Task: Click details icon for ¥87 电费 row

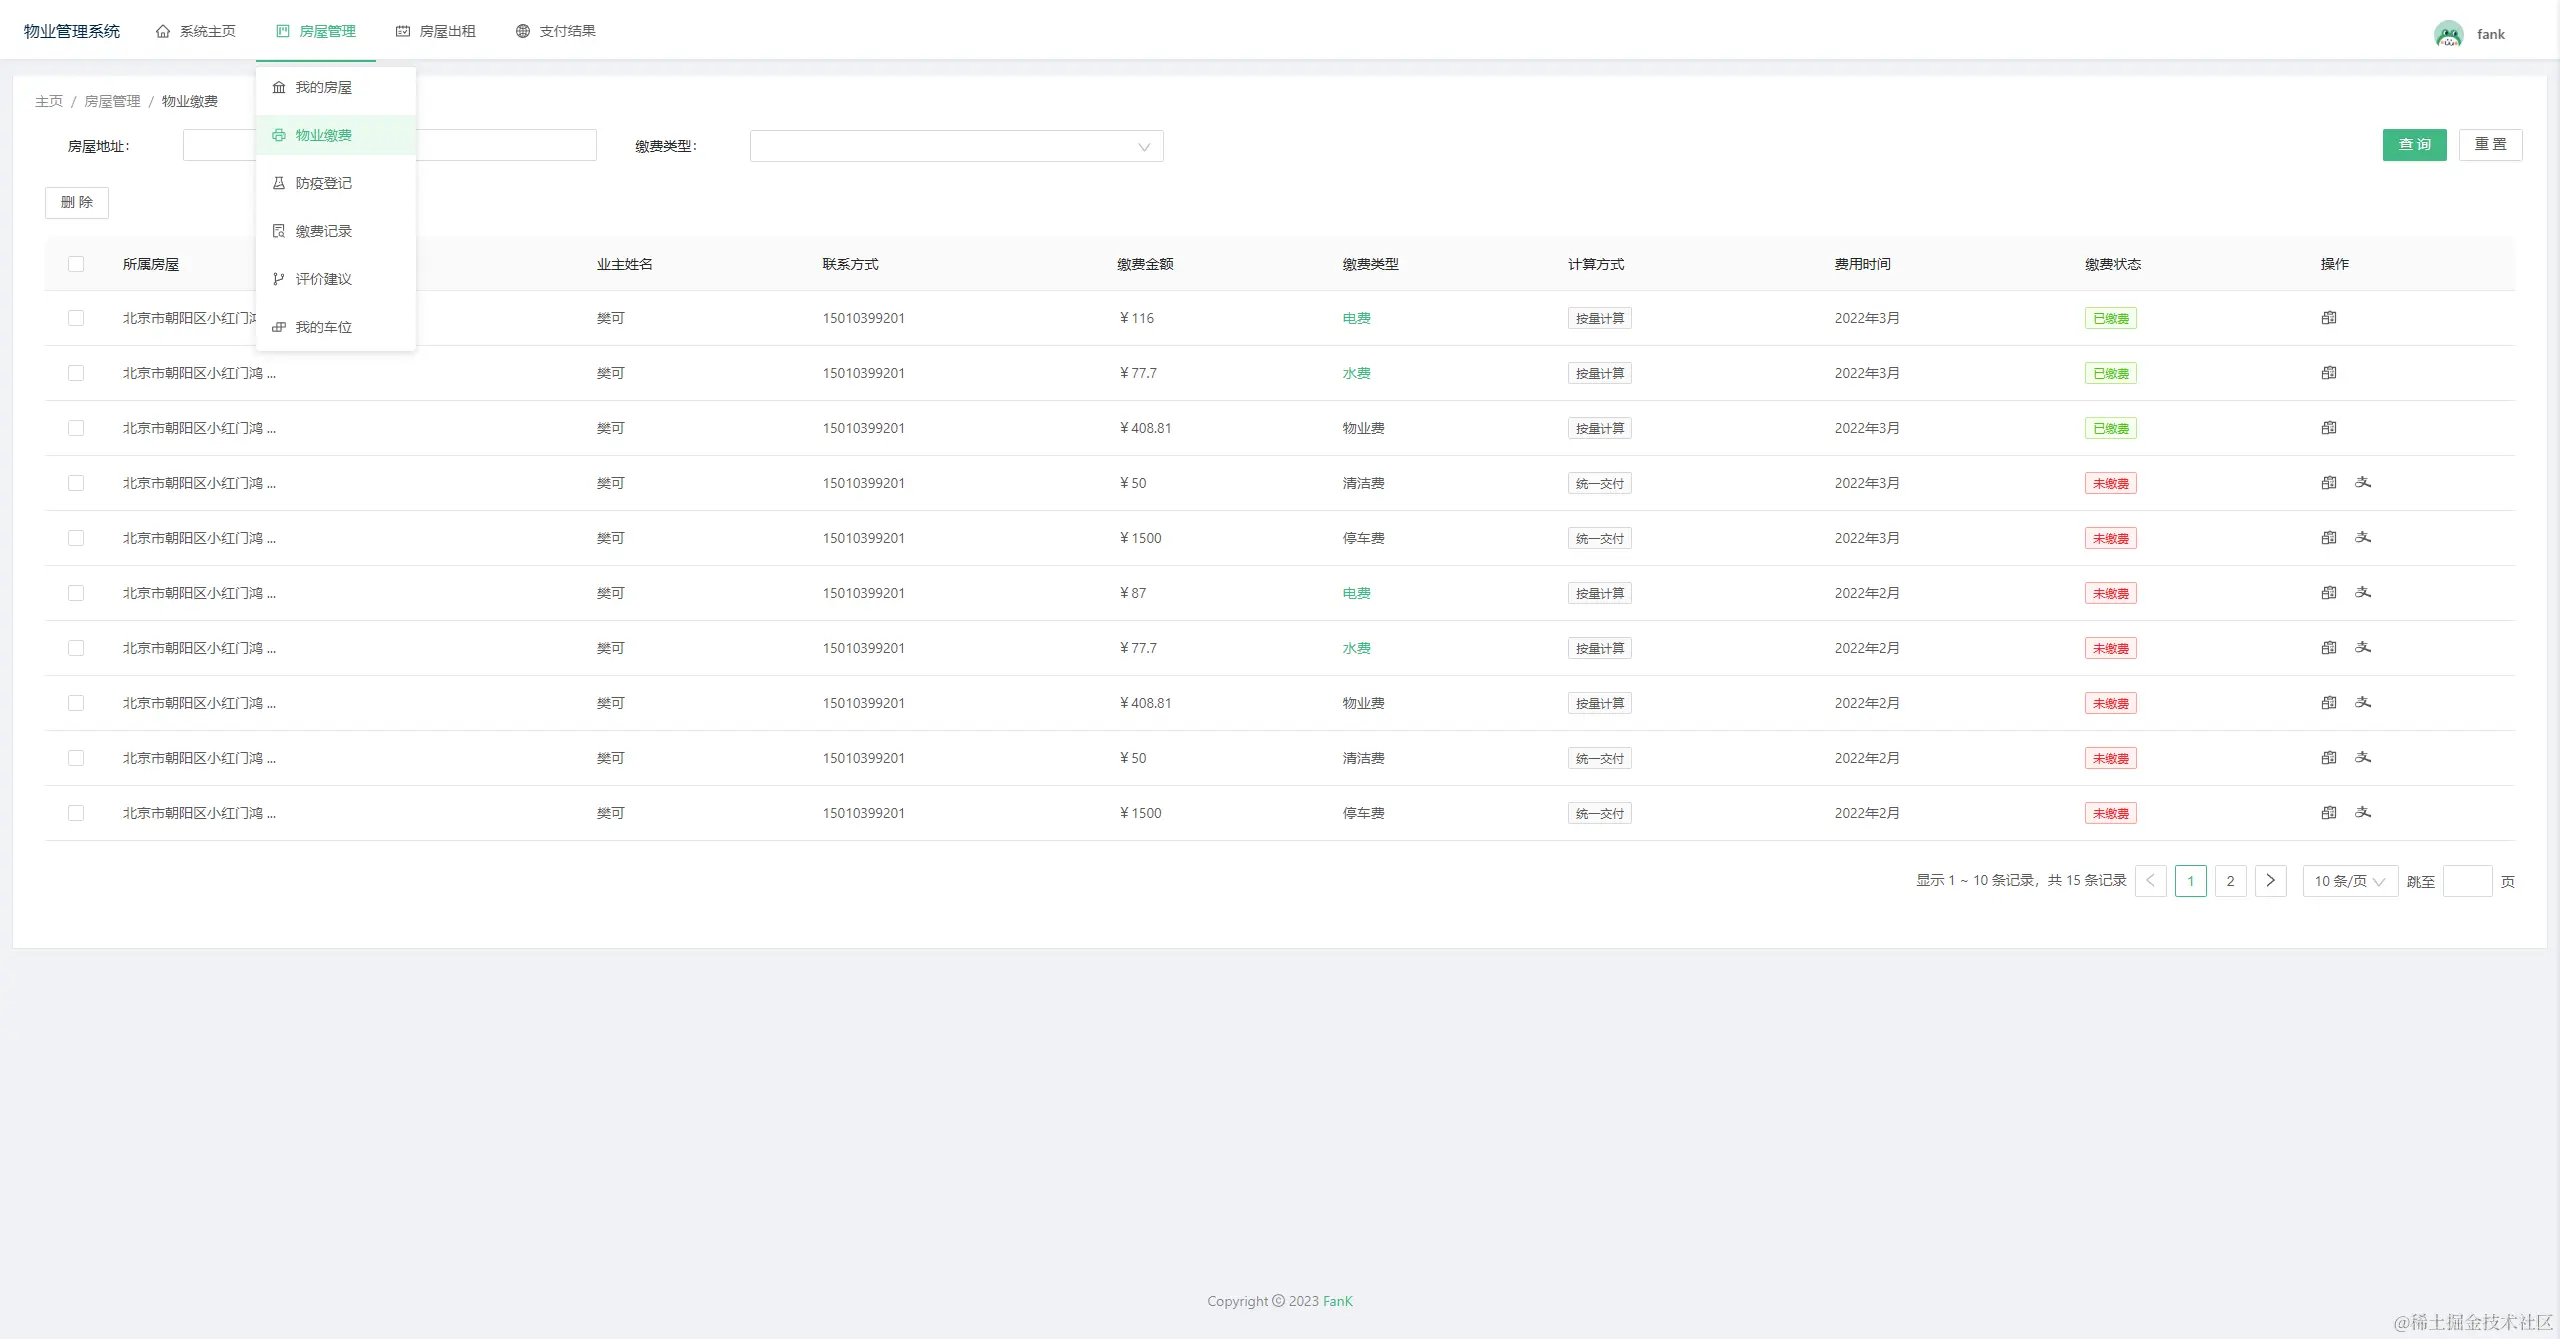Action: pyautogui.click(x=2329, y=593)
